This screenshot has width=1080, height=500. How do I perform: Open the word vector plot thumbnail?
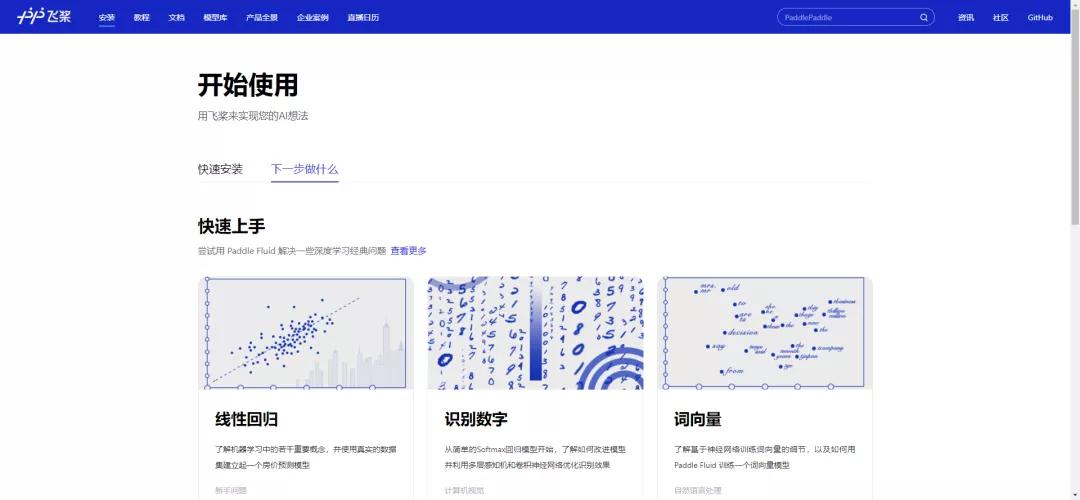pyautogui.click(x=765, y=333)
